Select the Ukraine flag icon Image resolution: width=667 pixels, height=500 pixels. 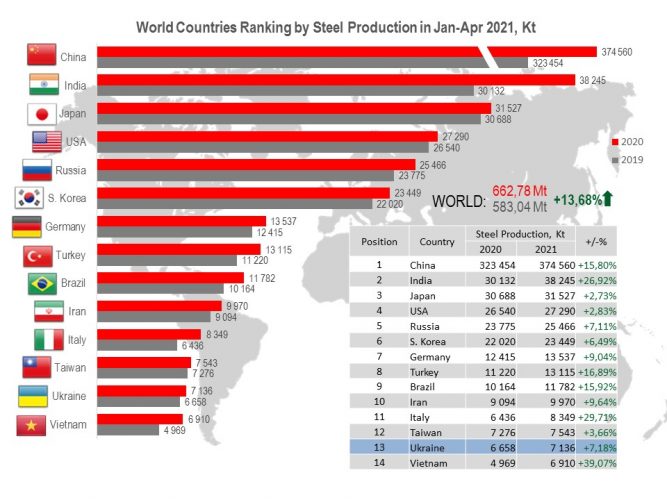[33, 397]
